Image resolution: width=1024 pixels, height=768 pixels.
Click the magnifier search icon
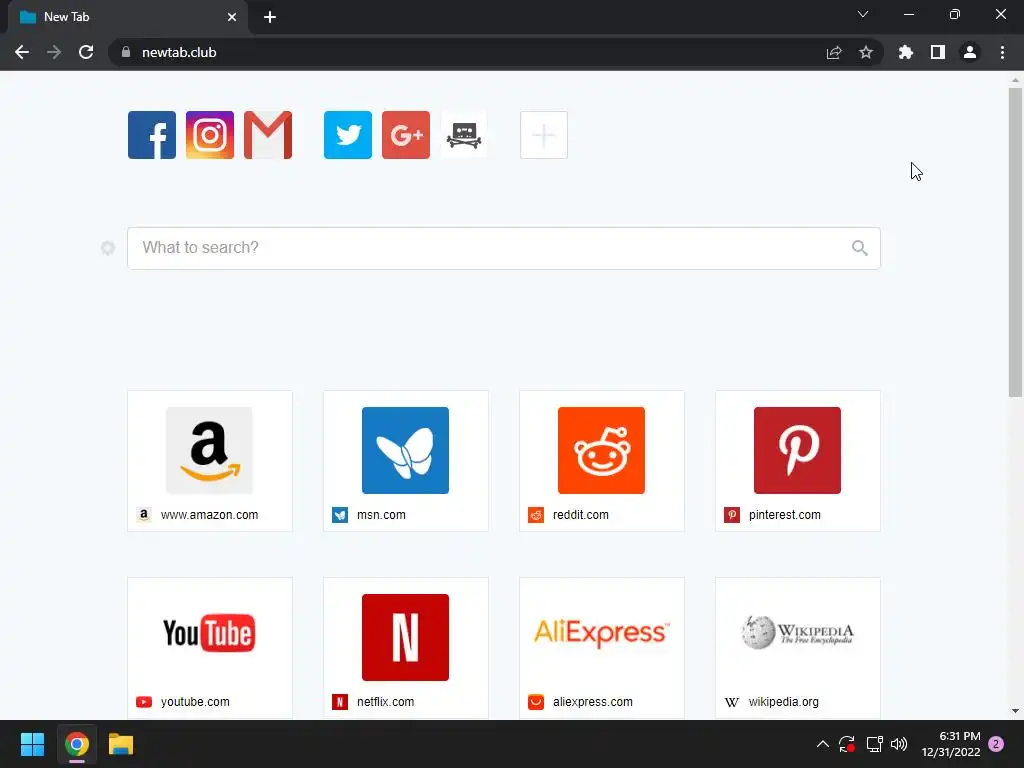coord(859,248)
